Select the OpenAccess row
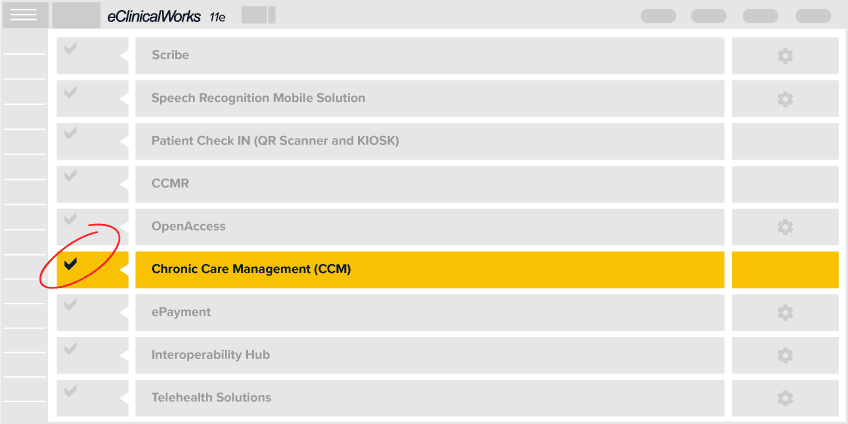The height and width of the screenshot is (424, 848). pos(429,227)
